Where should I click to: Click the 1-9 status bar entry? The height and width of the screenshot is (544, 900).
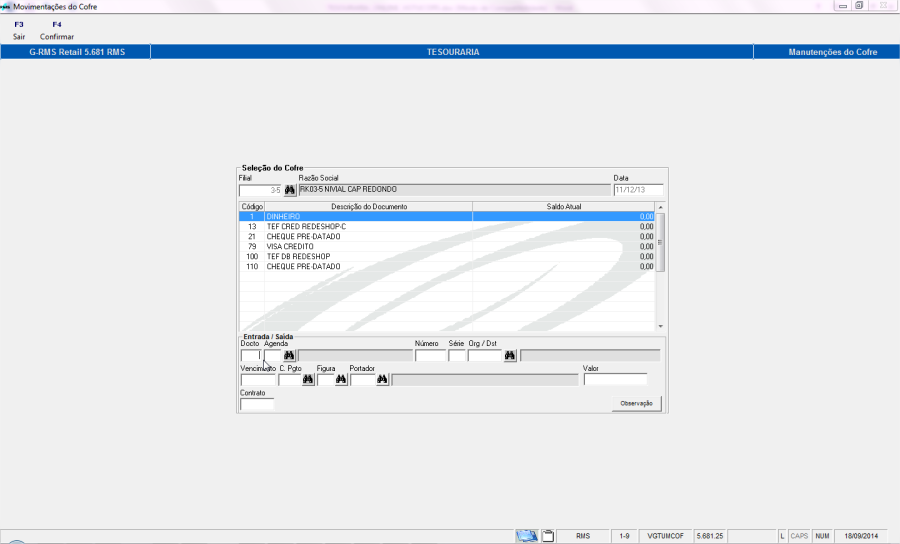(x=624, y=536)
